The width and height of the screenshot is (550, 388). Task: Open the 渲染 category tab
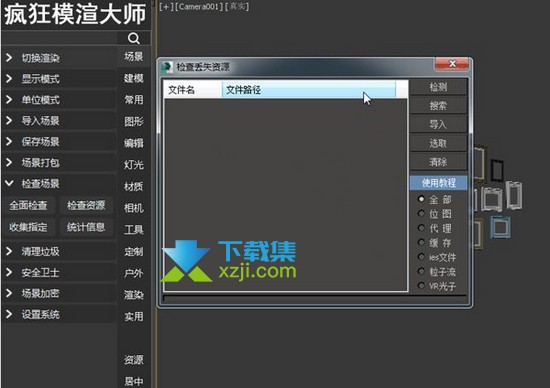click(134, 295)
